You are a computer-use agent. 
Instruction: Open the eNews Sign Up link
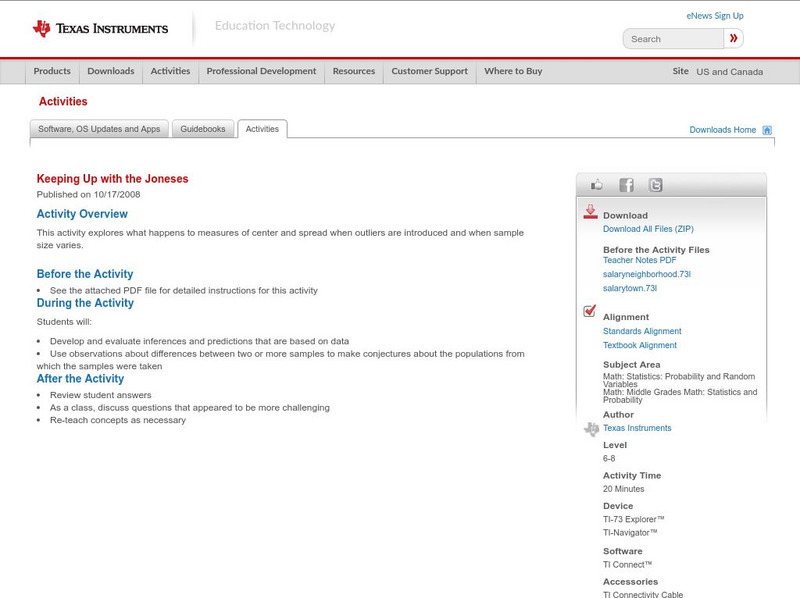tap(714, 16)
